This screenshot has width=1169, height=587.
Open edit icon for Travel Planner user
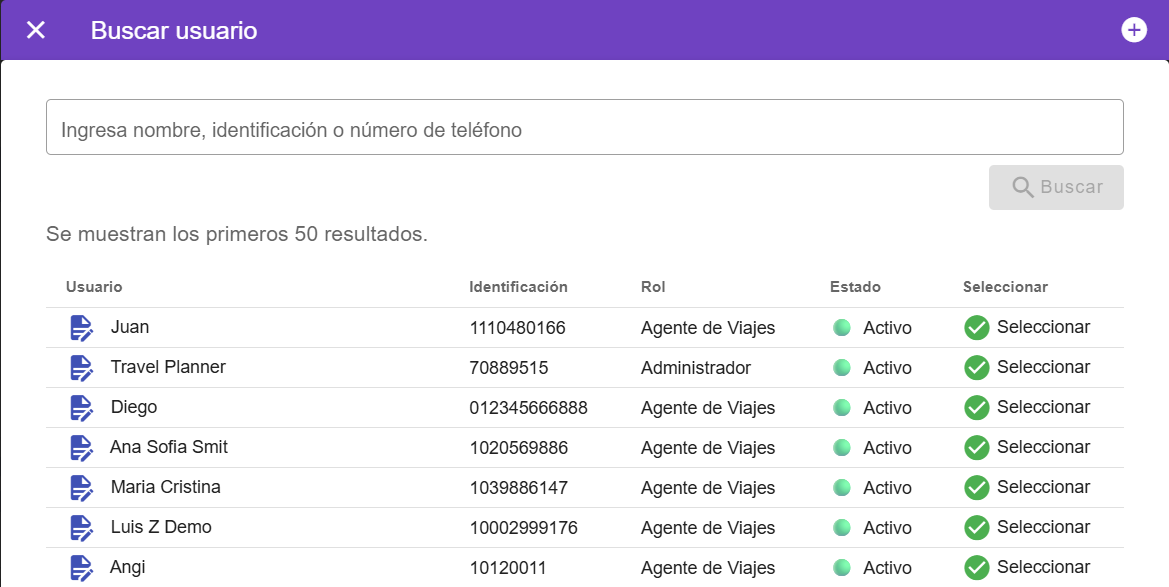(x=82, y=368)
